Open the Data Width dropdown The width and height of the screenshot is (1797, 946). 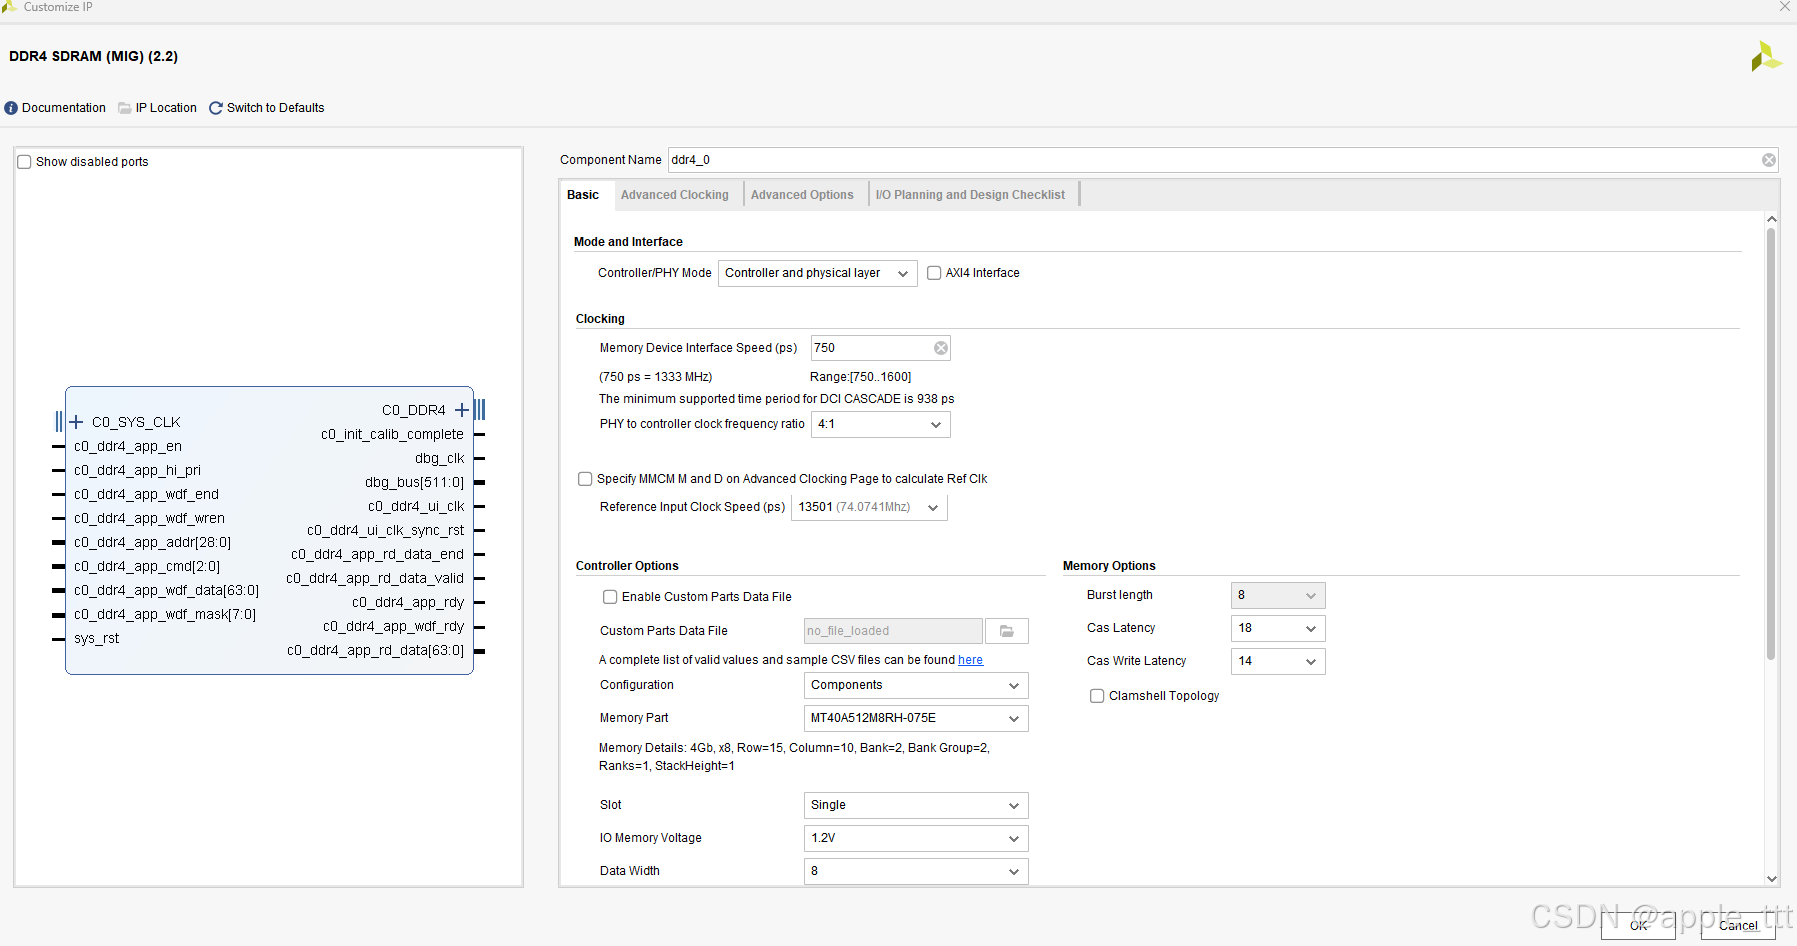[x=916, y=871]
